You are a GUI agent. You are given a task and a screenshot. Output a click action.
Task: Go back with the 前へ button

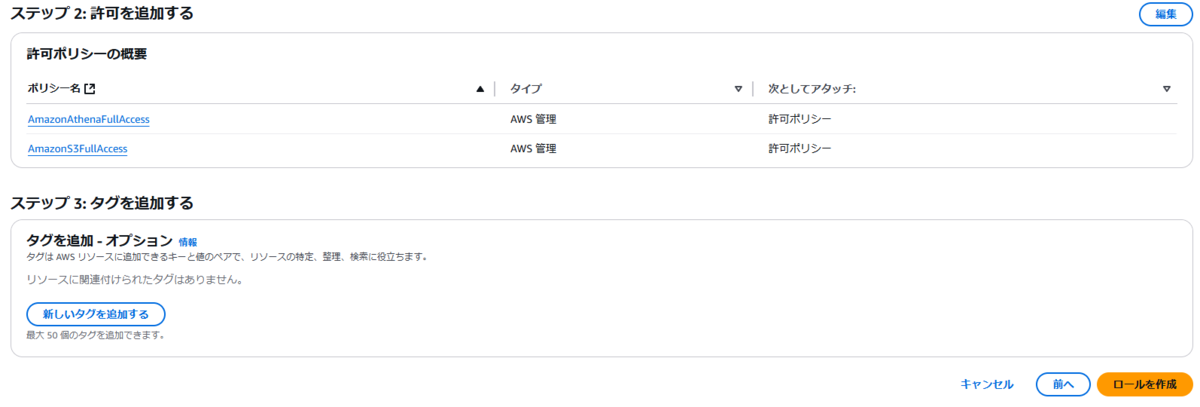pos(1062,384)
